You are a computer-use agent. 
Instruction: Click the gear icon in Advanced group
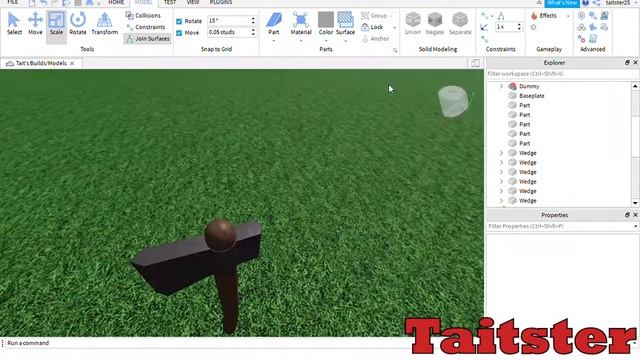pos(581,16)
